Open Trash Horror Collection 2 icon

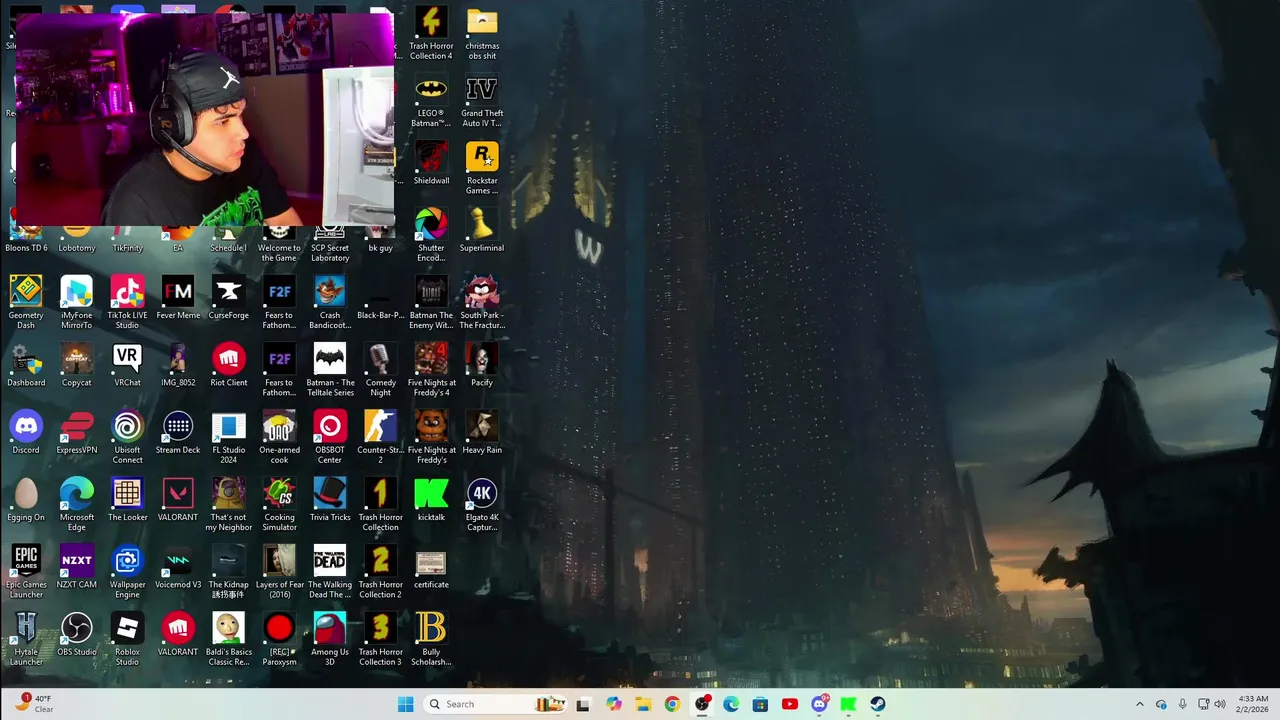pos(380,572)
